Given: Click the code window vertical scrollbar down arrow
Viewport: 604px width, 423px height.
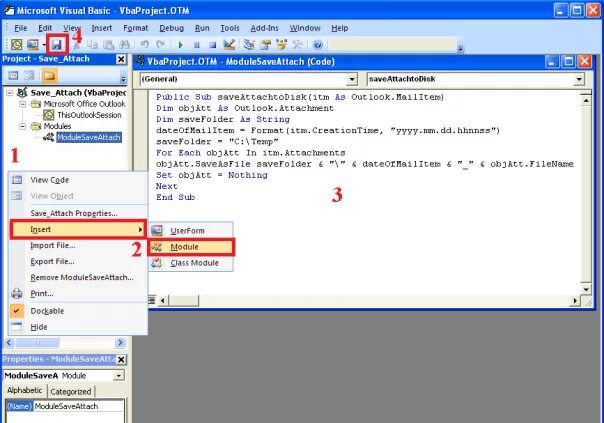Looking at the screenshot, I should 586,290.
